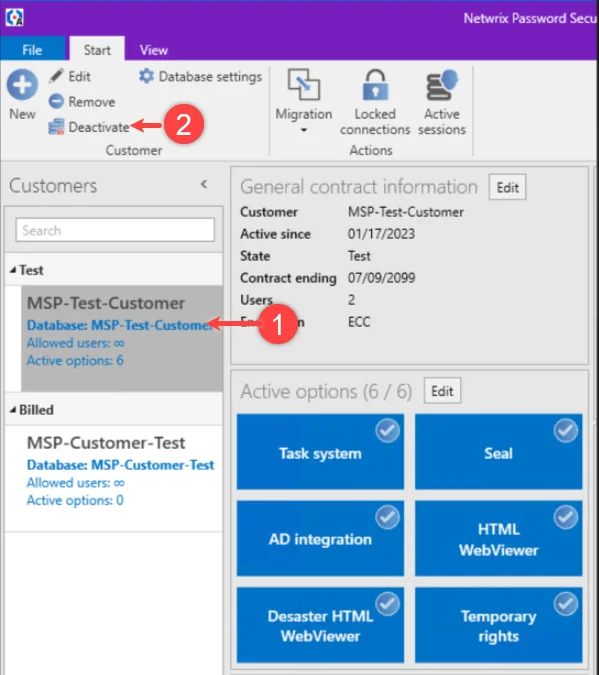Screen dimensions: 599x675
Task: Click the New customer plus icon
Action: (x=22, y=85)
